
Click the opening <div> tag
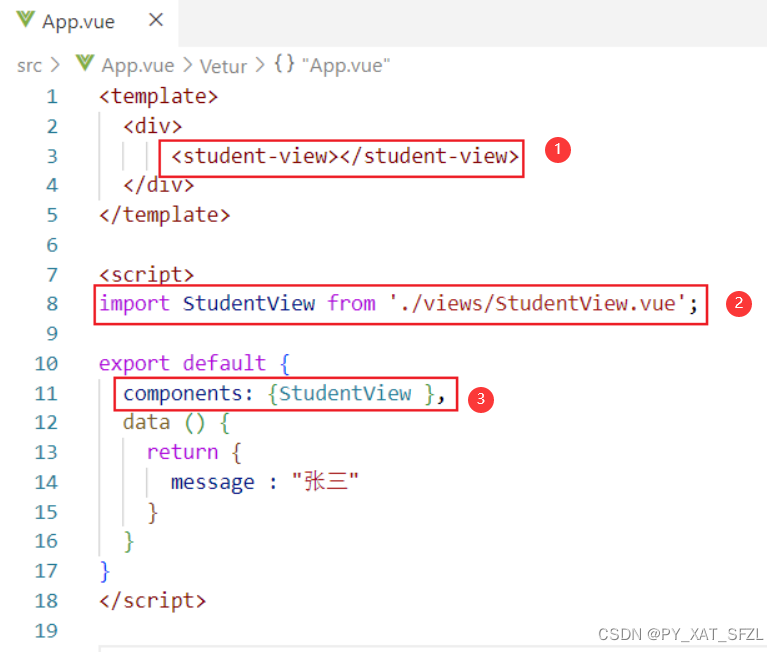point(153,126)
